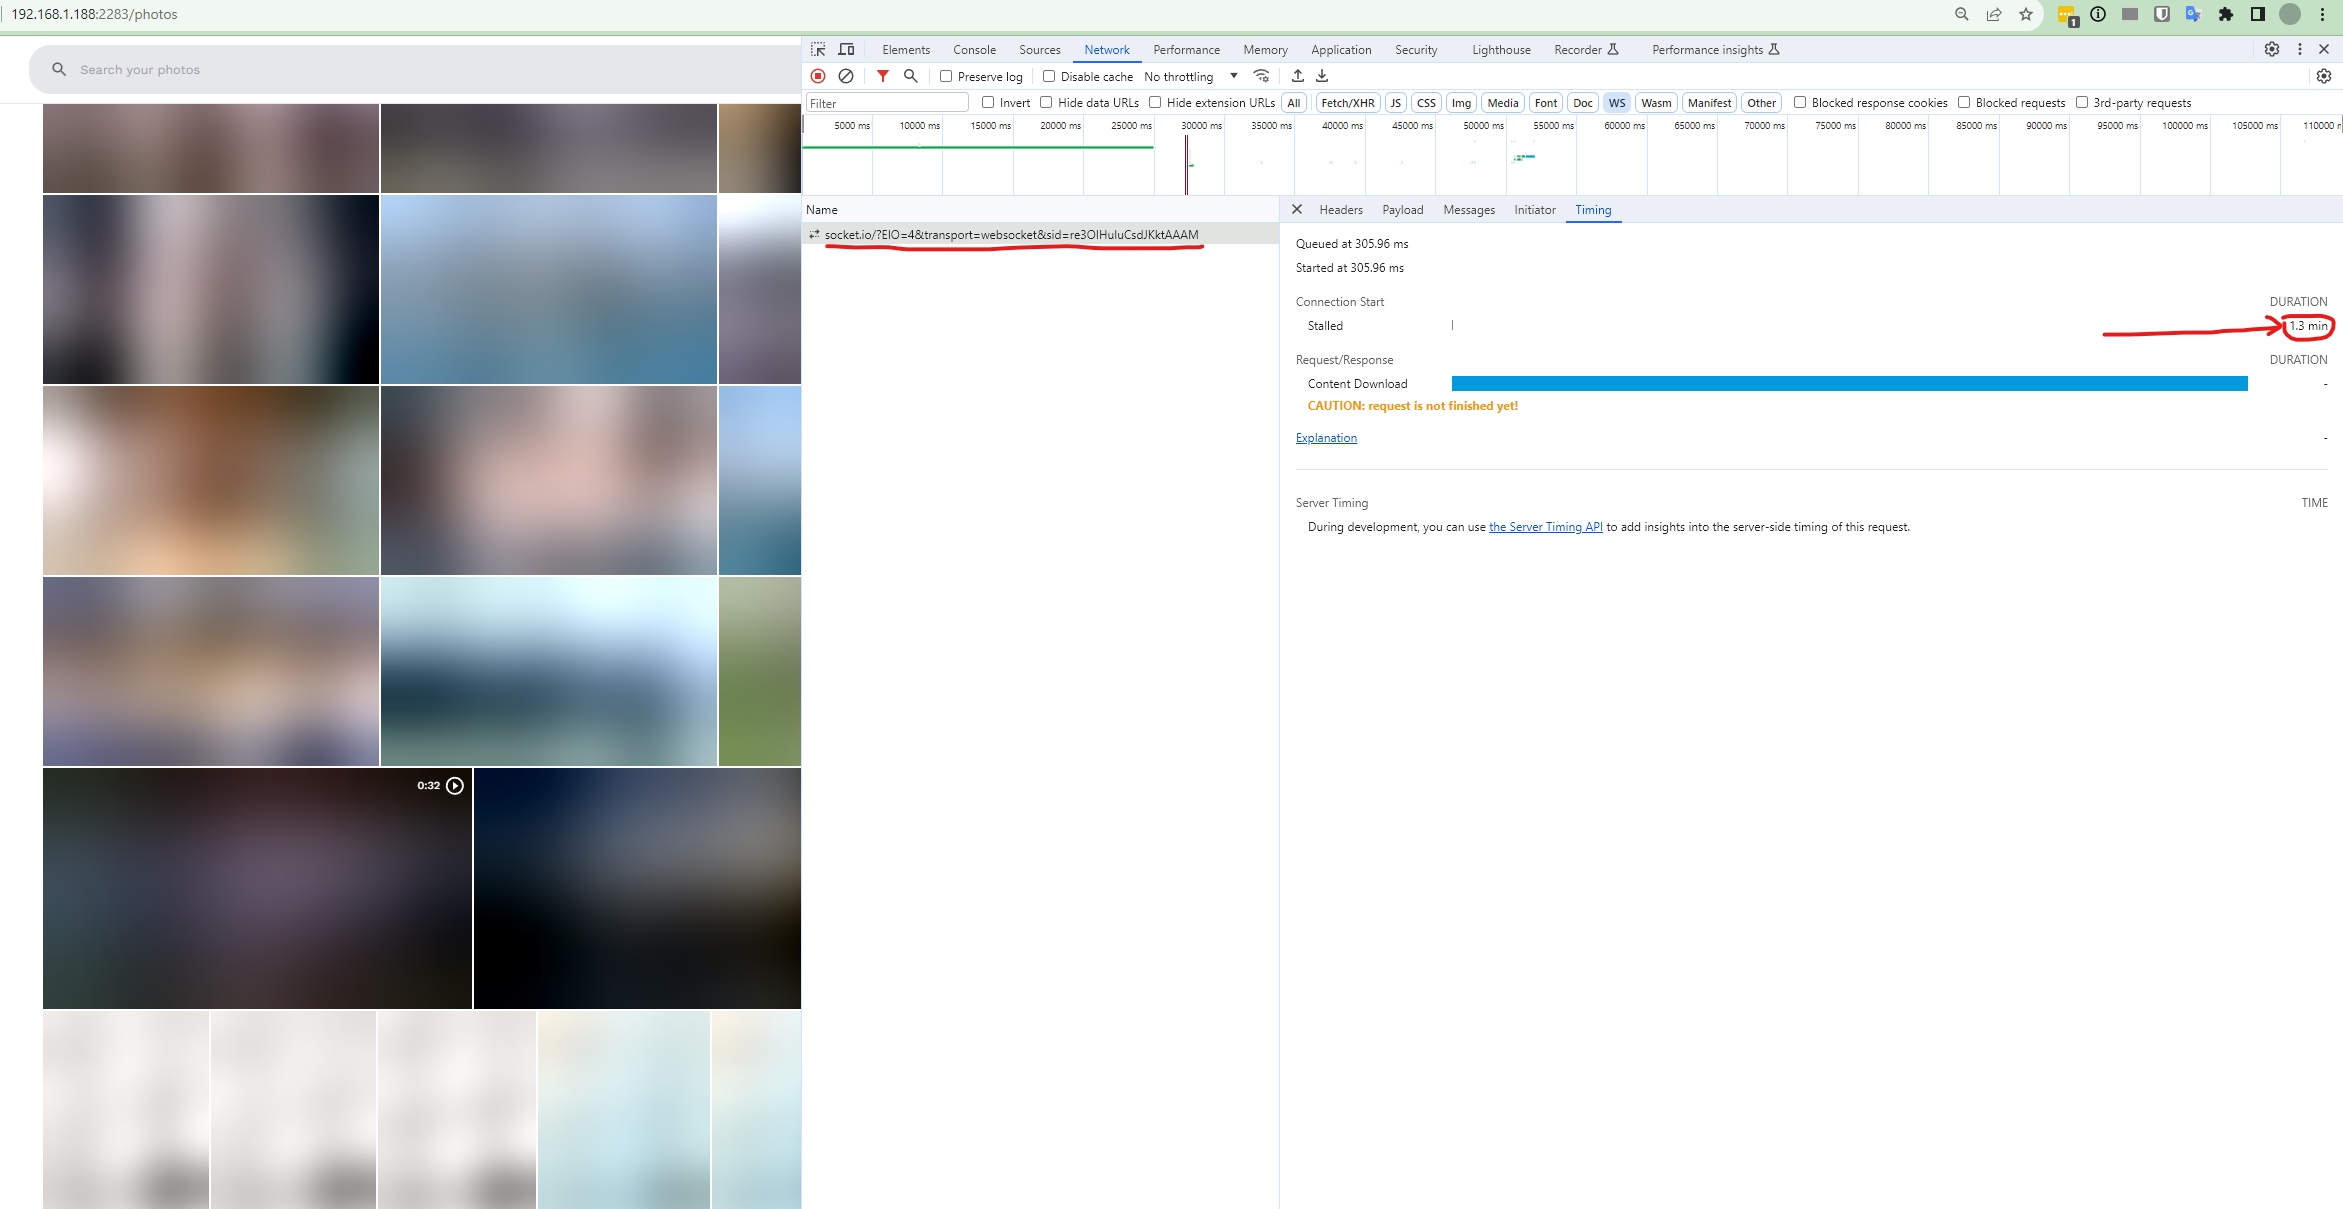Open network conditions wifi-gear icon
This screenshot has height=1209, width=2343.
1262,76
